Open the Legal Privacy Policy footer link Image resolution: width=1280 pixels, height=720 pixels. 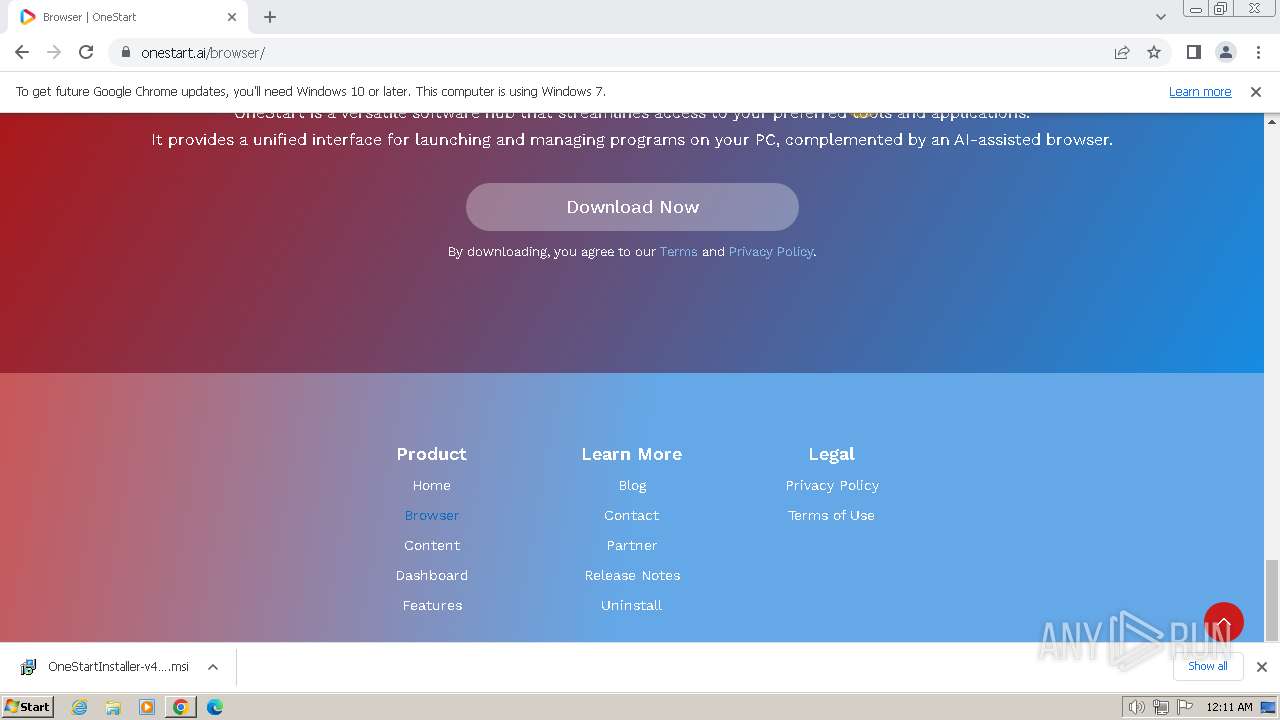pos(832,486)
